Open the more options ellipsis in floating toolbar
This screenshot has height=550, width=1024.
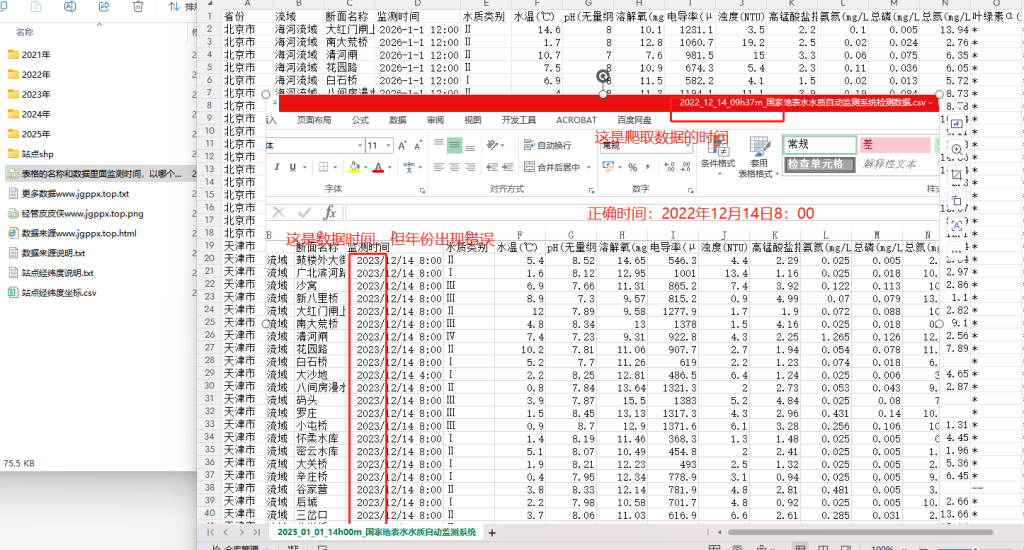pyautogui.click(x=956, y=251)
